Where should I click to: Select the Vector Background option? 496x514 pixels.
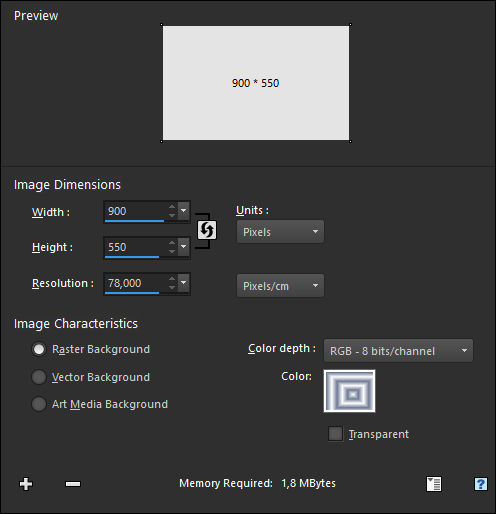pyautogui.click(x=39, y=377)
